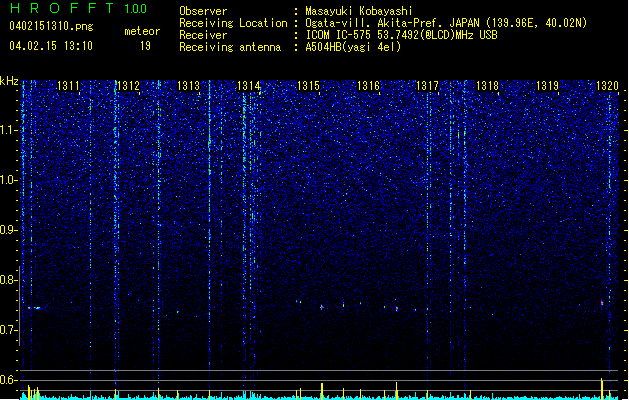Click time marker 1313
The height and width of the screenshot is (400, 629).
click(x=189, y=85)
